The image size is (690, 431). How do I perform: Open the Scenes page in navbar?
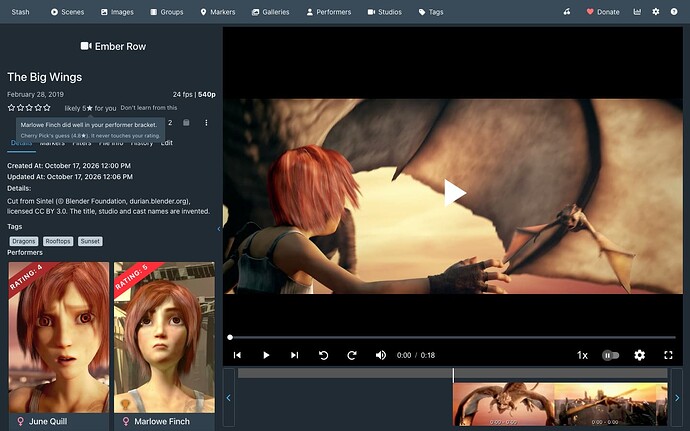(x=67, y=12)
